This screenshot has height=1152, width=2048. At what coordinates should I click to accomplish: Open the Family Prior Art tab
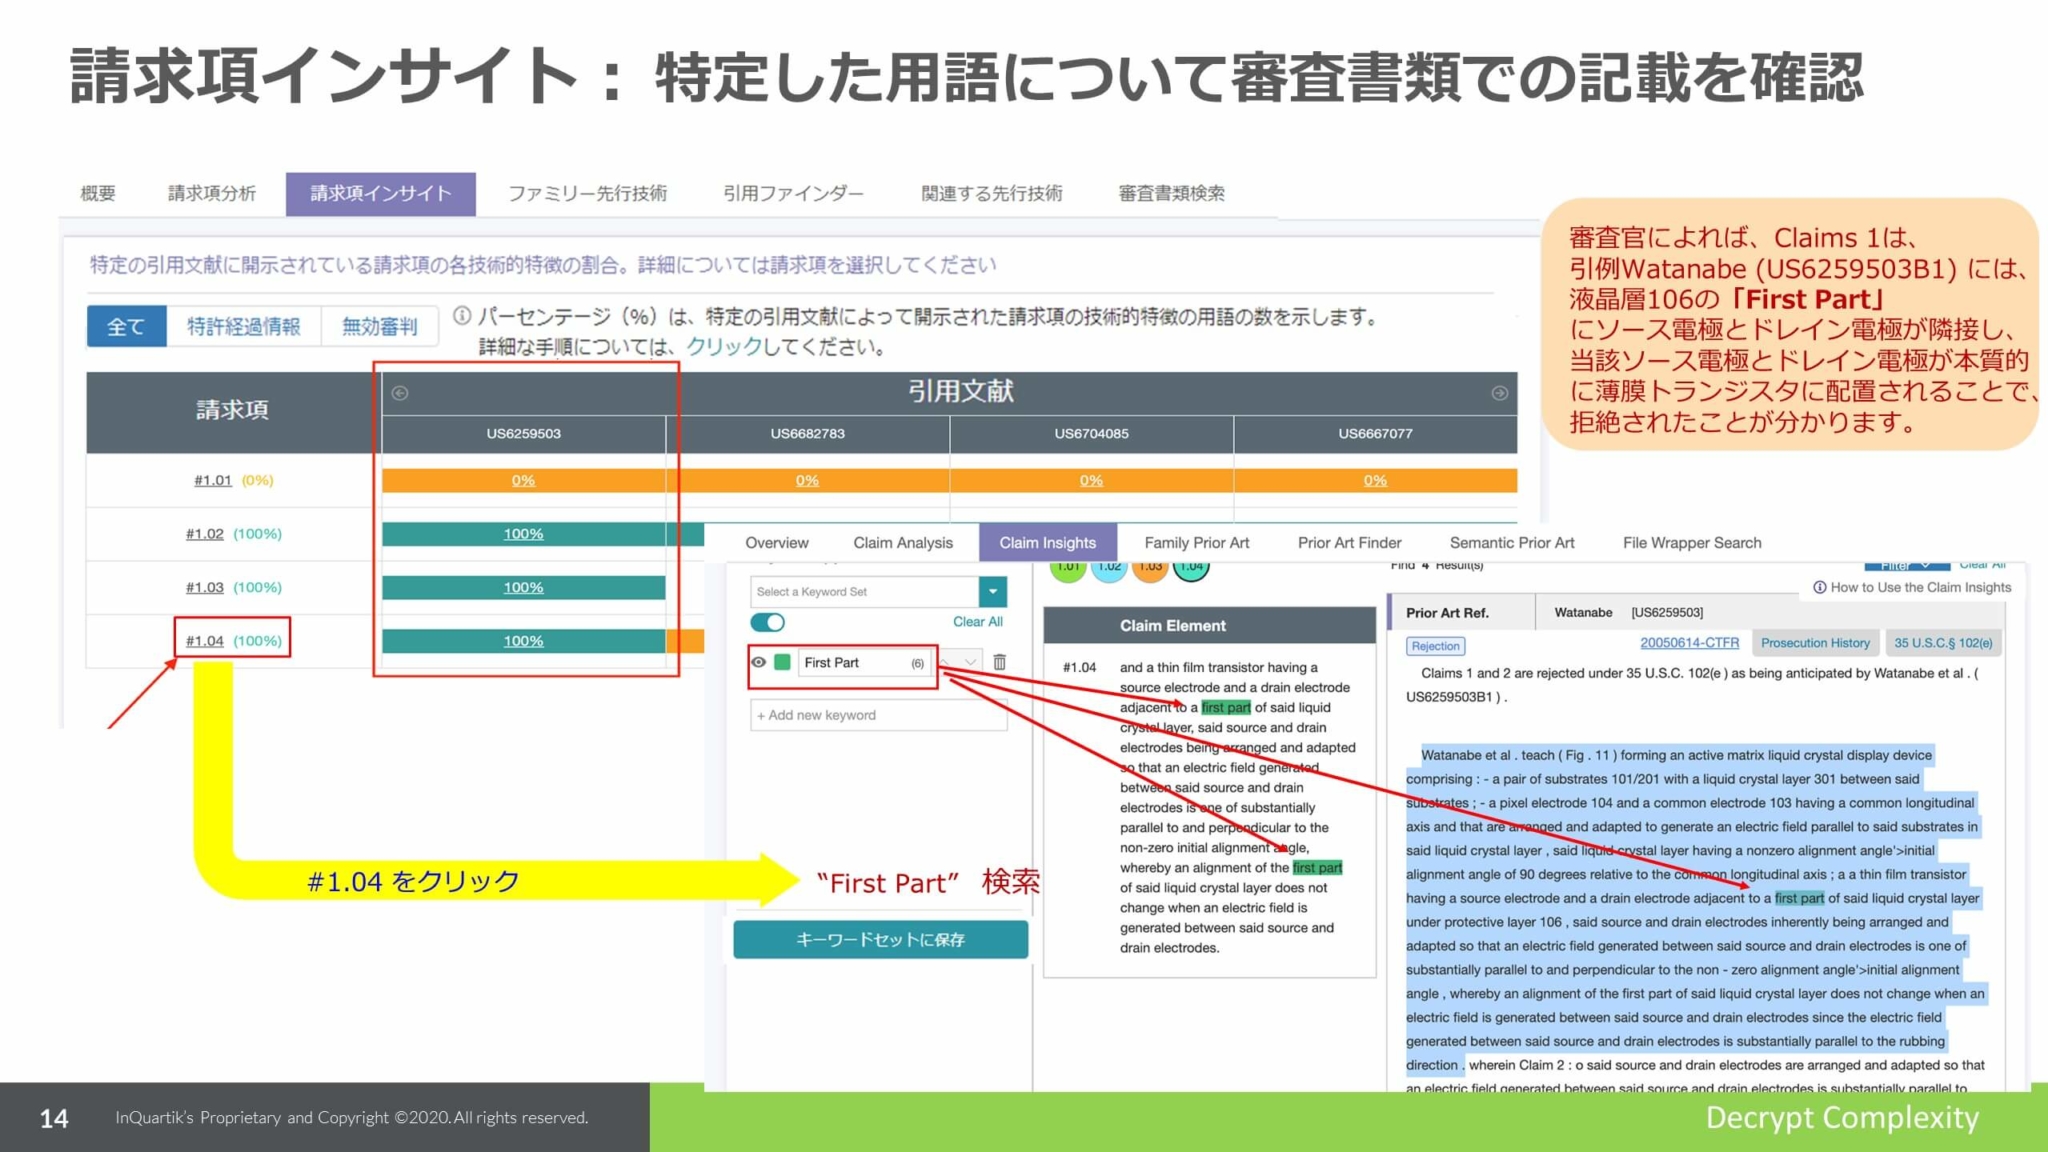[x=1197, y=543]
